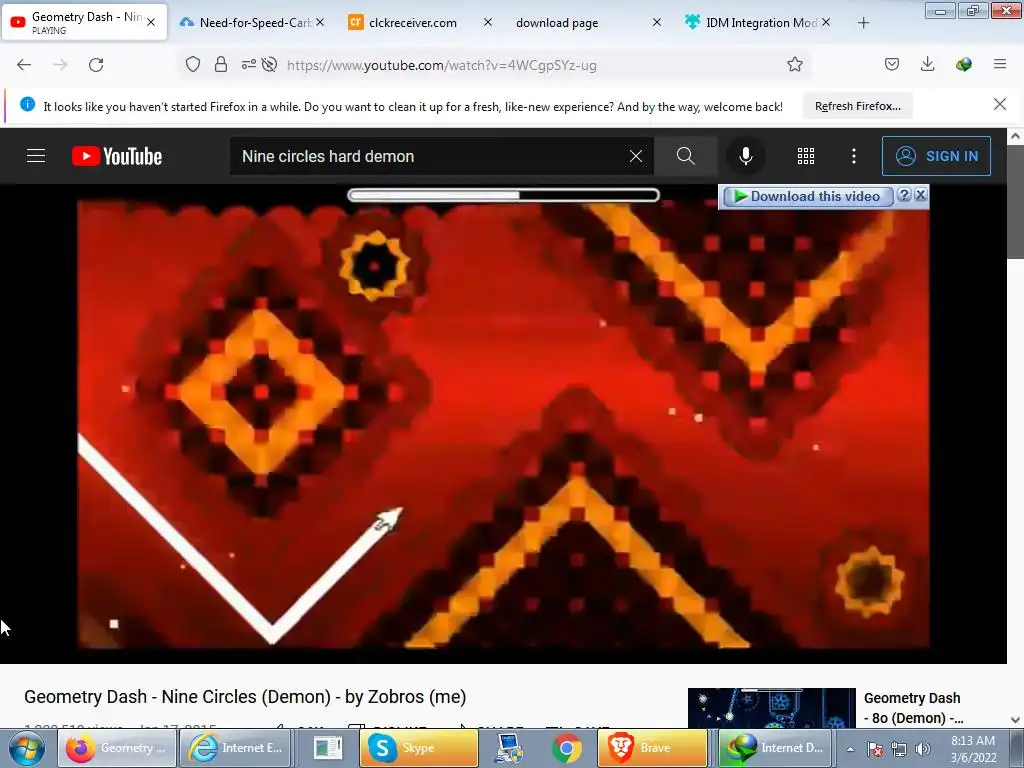The image size is (1024, 768).
Task: Open YouTube settings three-dot menu
Action: click(854, 156)
